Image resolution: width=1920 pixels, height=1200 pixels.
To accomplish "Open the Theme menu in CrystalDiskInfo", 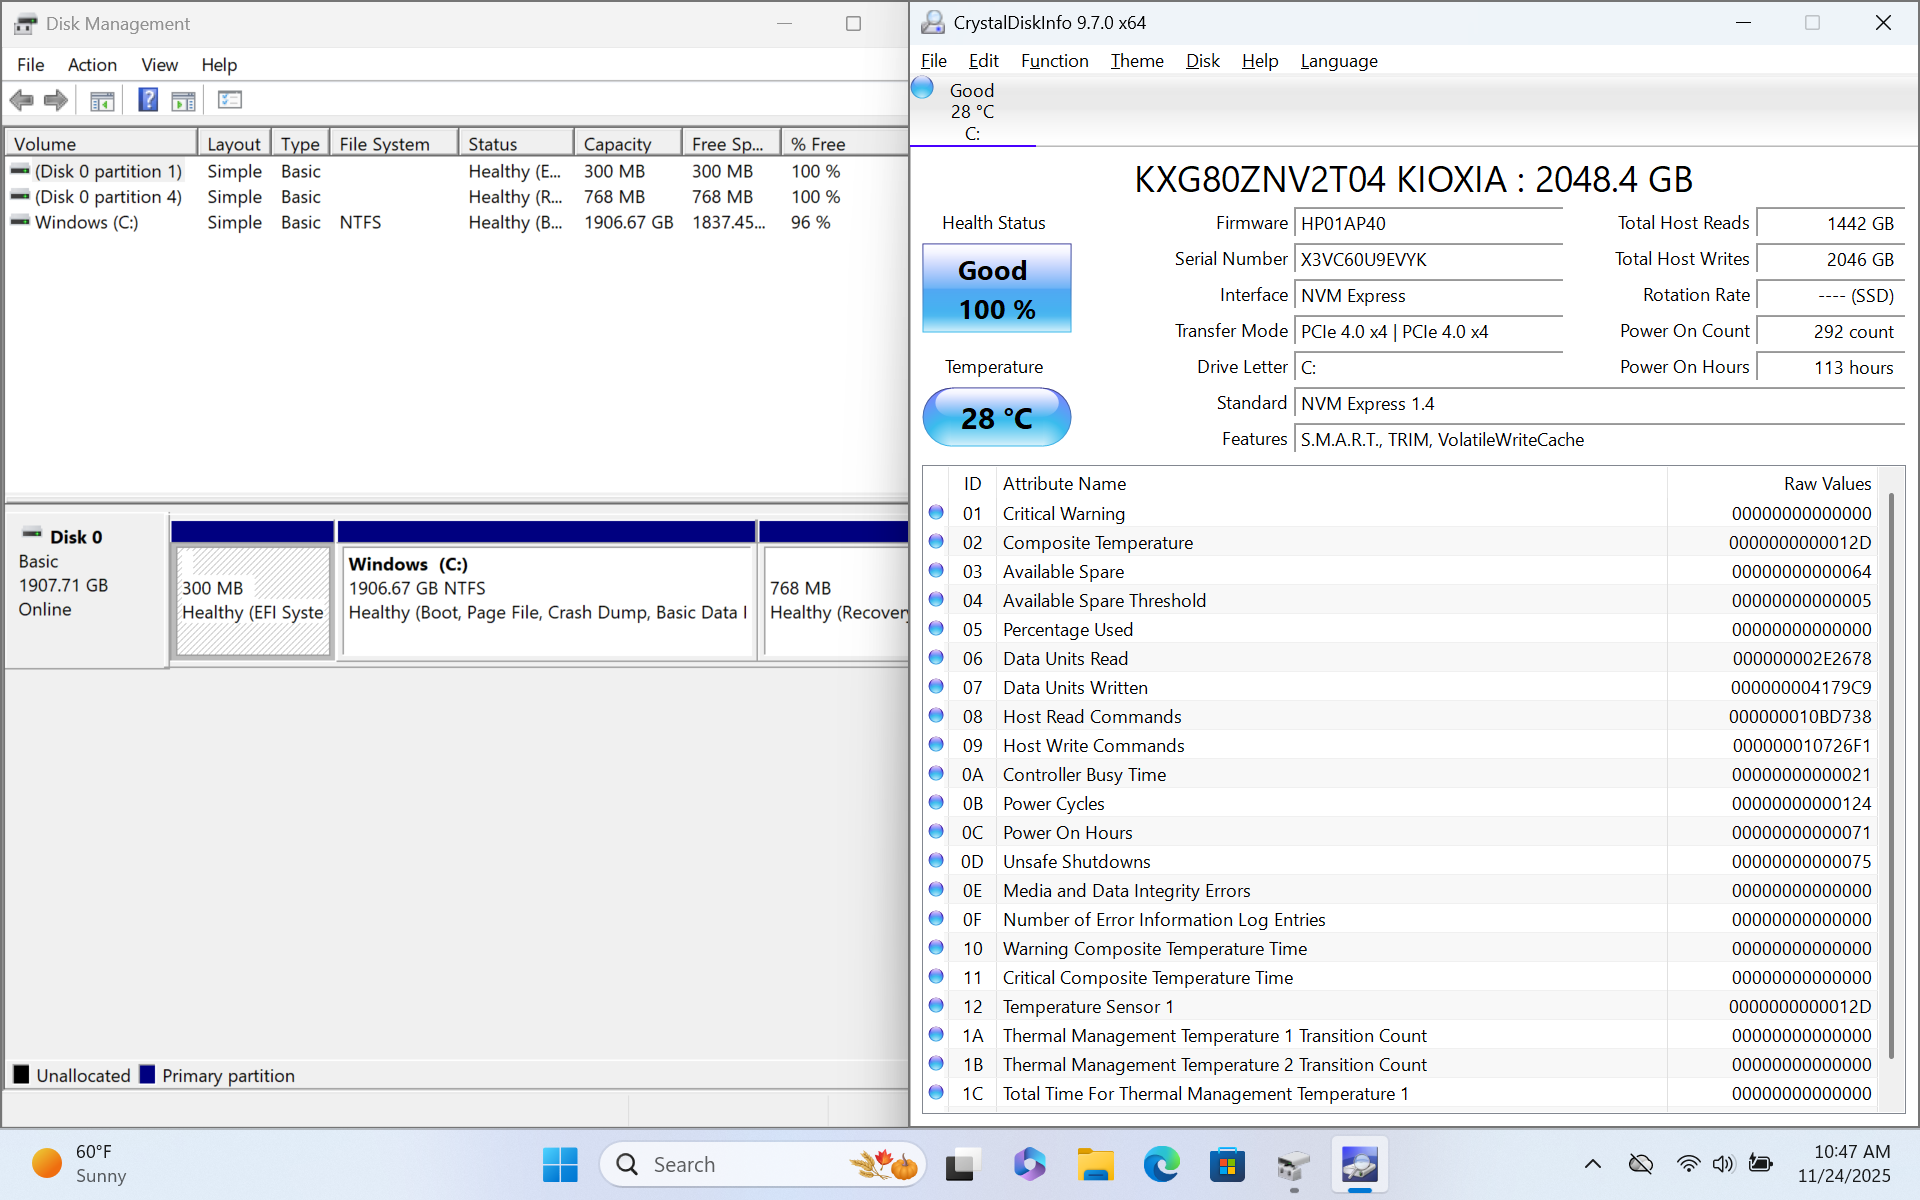I will tap(1137, 61).
